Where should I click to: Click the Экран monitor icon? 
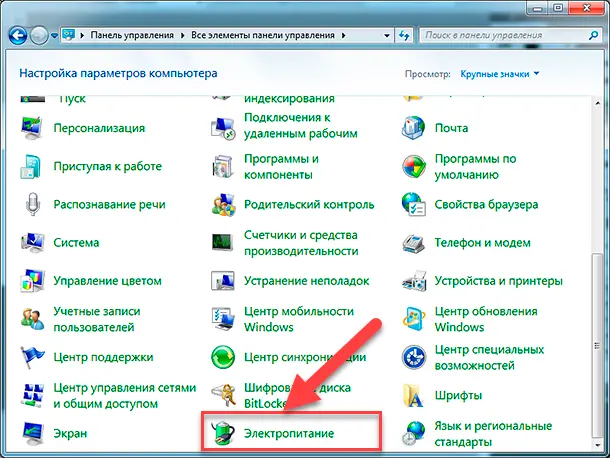coord(33,433)
